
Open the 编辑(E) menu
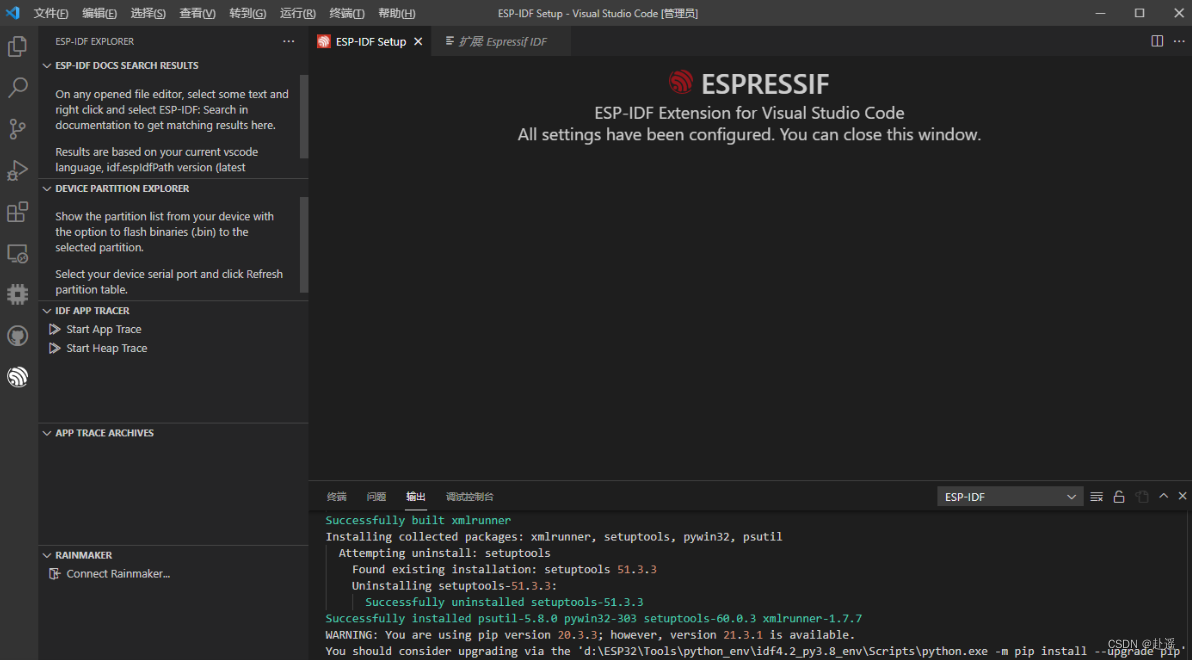[x=100, y=14]
